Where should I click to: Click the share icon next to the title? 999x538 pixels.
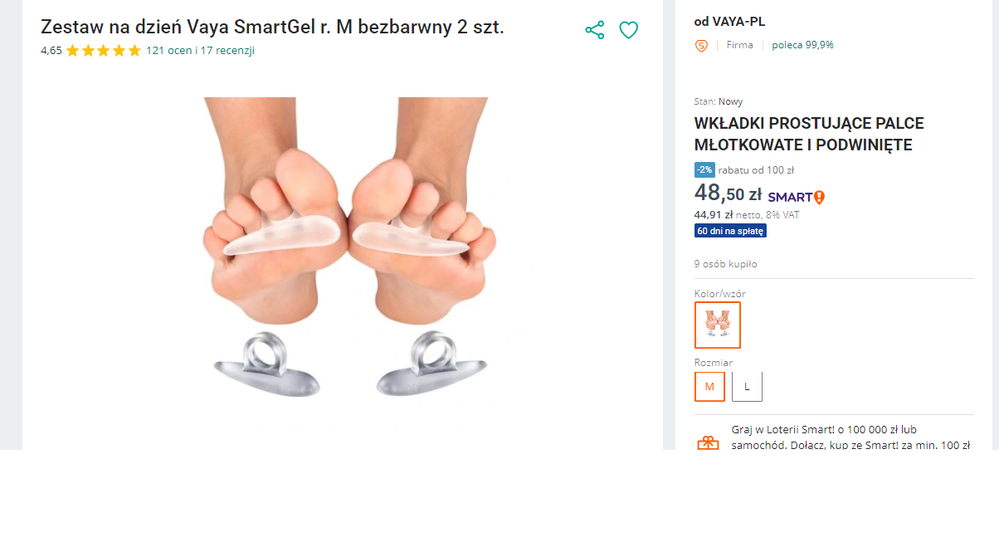tap(595, 30)
